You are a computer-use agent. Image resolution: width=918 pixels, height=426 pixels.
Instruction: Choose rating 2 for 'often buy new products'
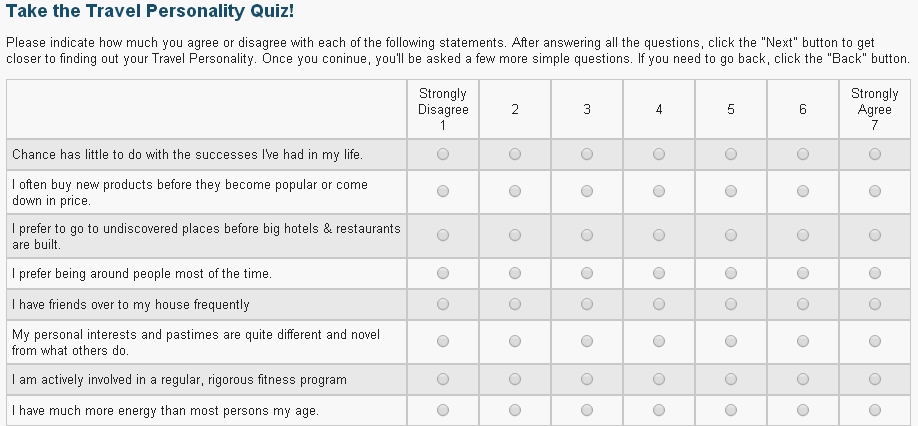[x=515, y=191]
